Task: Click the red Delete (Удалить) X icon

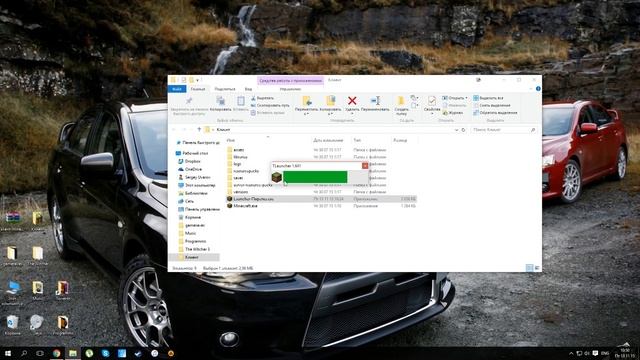Action: (x=352, y=100)
